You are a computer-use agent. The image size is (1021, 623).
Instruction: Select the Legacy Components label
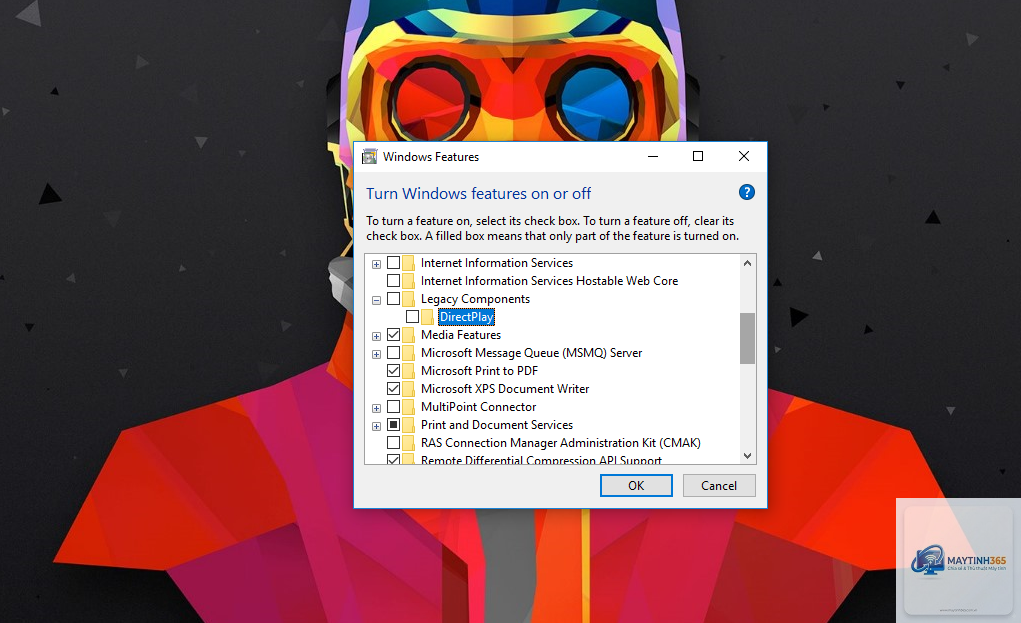point(475,299)
